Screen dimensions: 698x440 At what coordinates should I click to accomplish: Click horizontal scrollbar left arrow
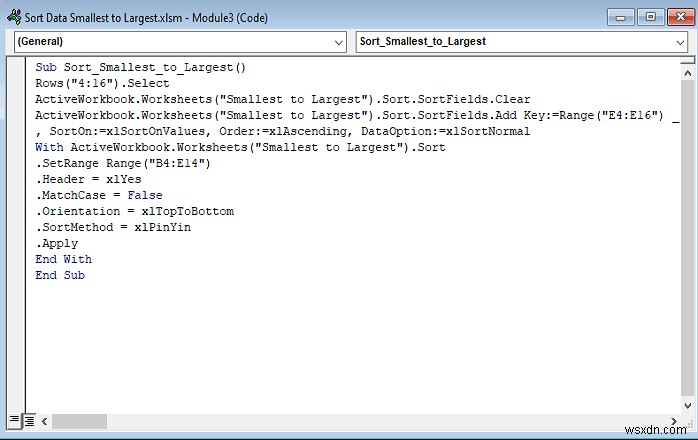[x=45, y=421]
